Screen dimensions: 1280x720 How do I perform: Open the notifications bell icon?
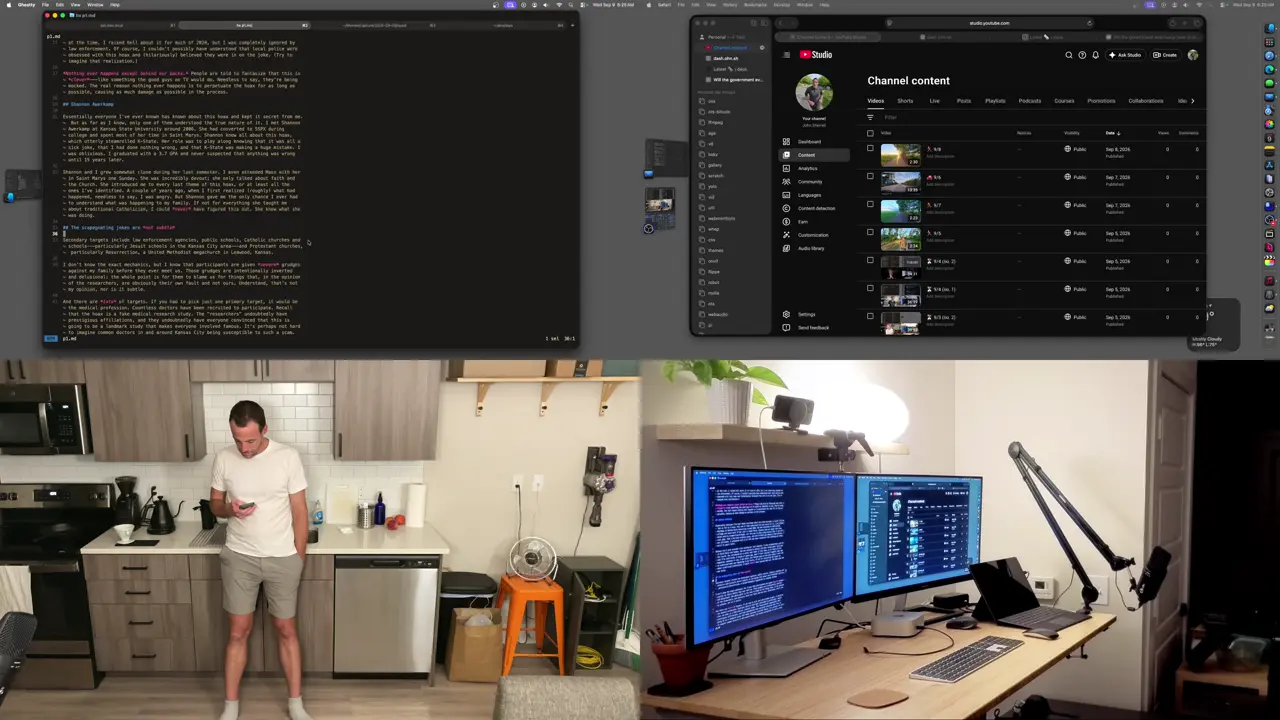coord(1095,55)
